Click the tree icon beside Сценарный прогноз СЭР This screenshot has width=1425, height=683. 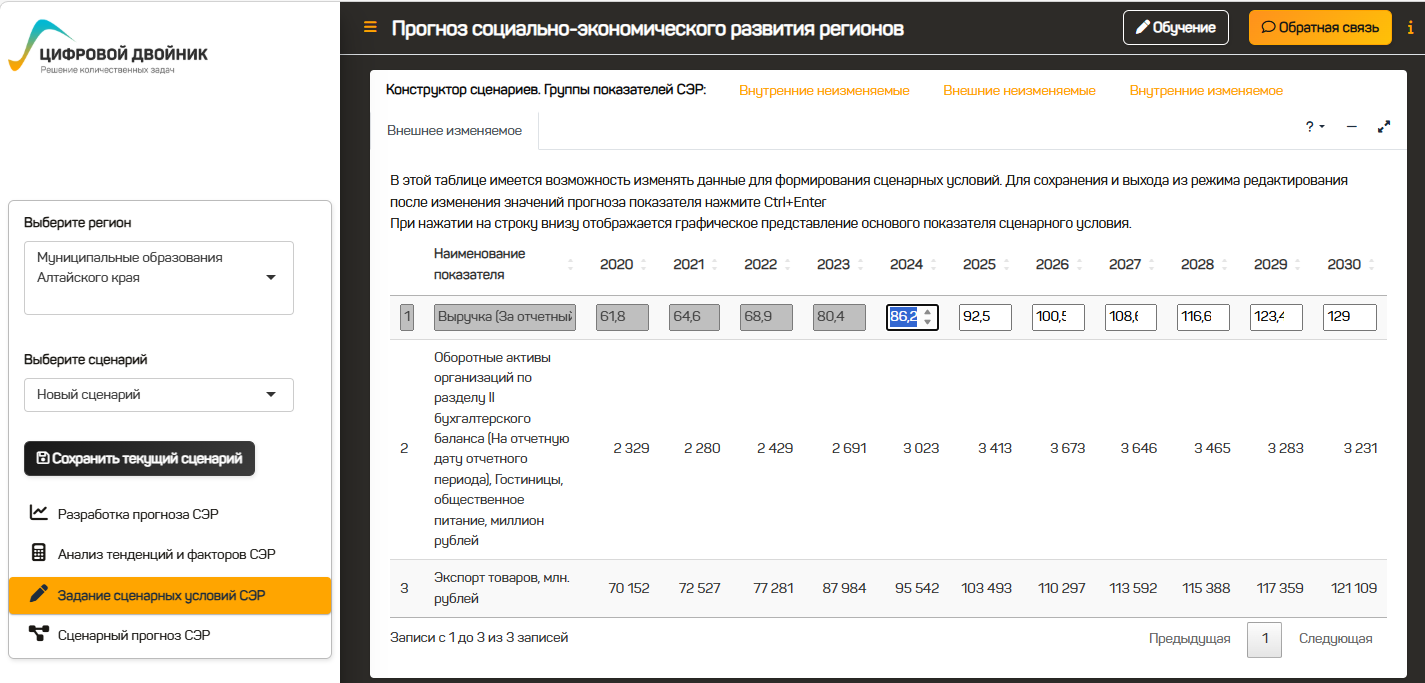click(x=39, y=634)
